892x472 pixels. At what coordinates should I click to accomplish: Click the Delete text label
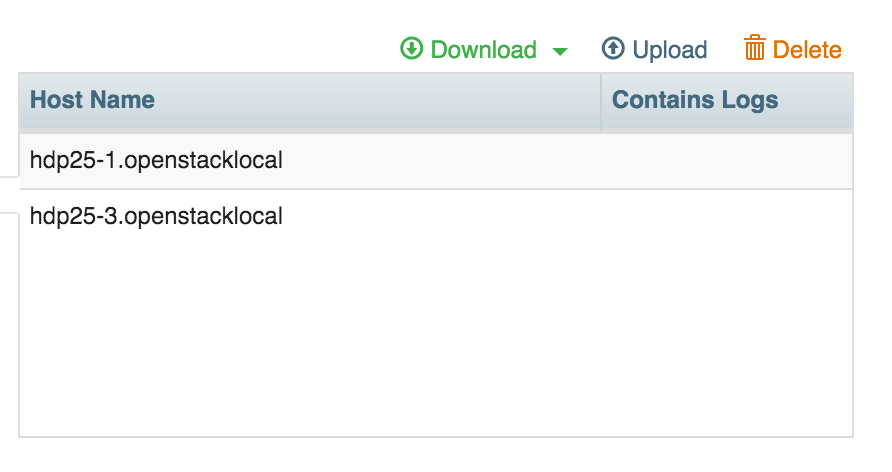[x=807, y=50]
